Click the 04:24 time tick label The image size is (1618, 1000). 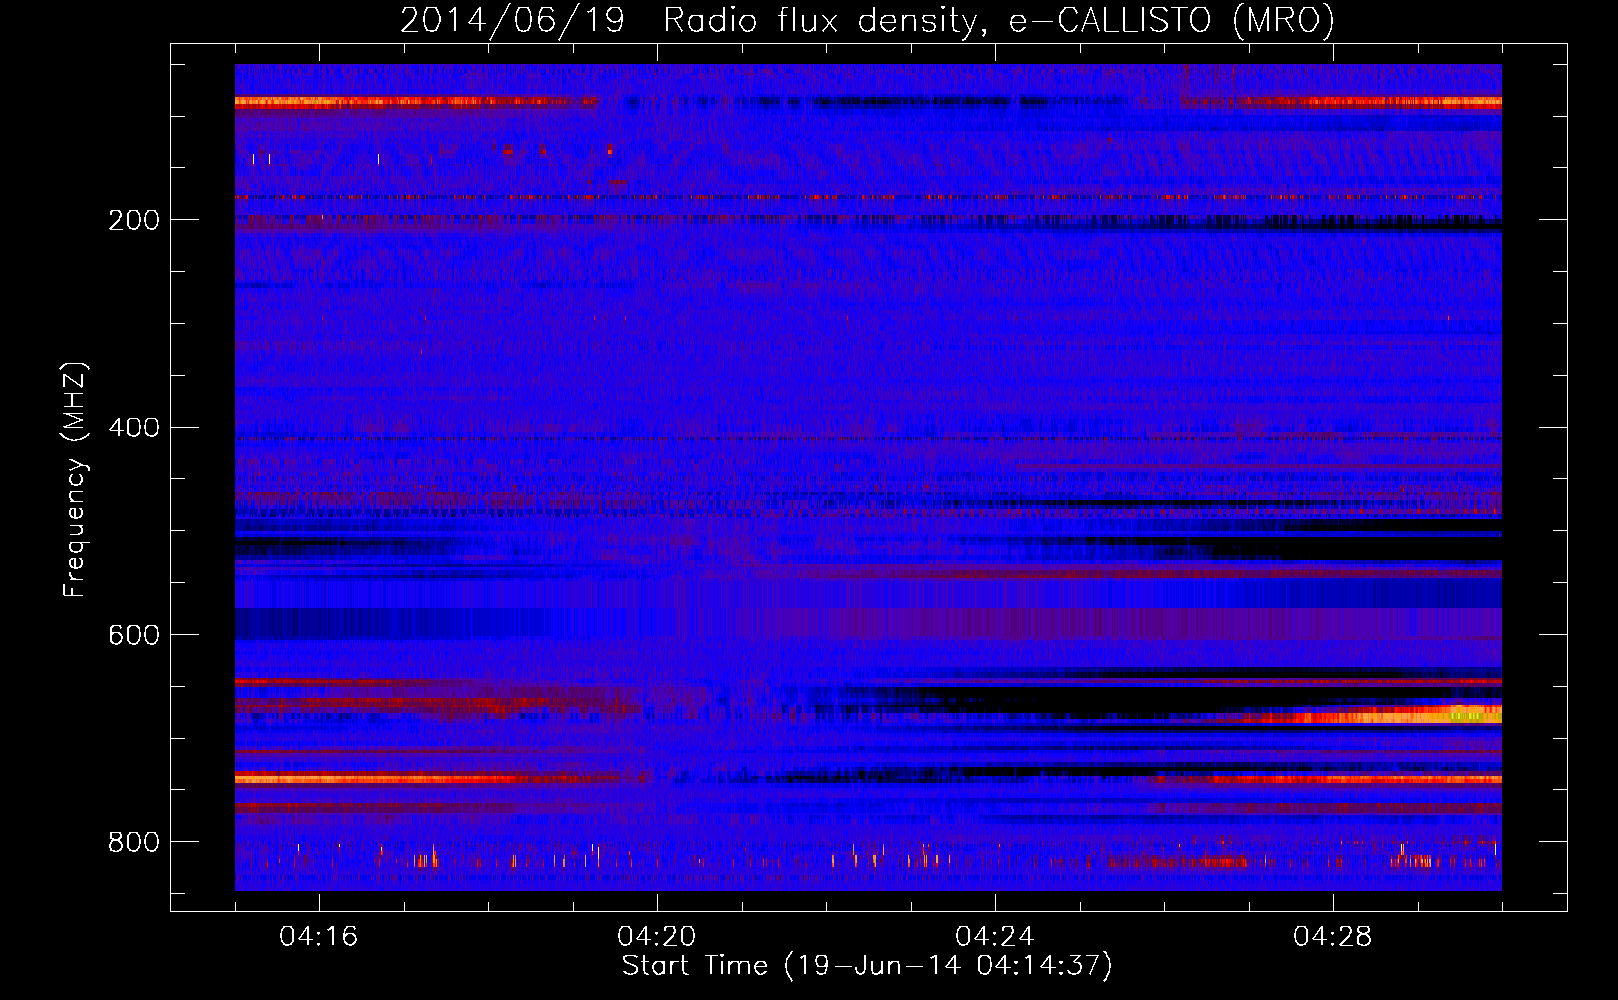click(995, 937)
